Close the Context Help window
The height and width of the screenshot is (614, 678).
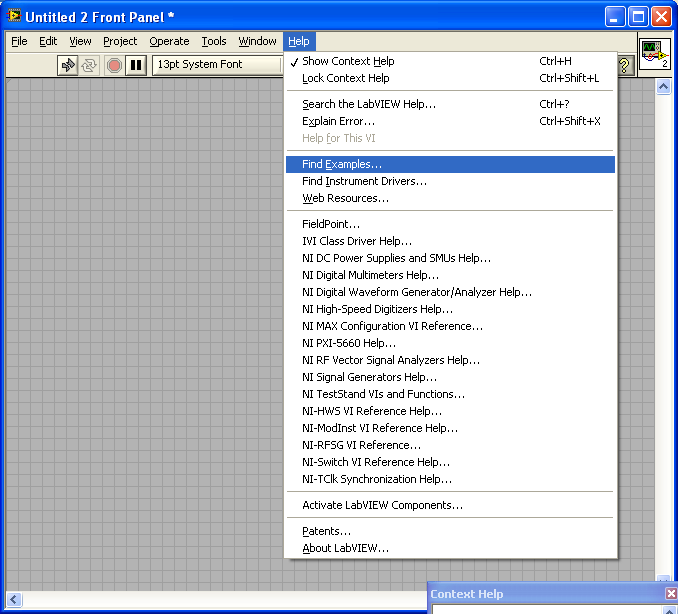point(671,593)
